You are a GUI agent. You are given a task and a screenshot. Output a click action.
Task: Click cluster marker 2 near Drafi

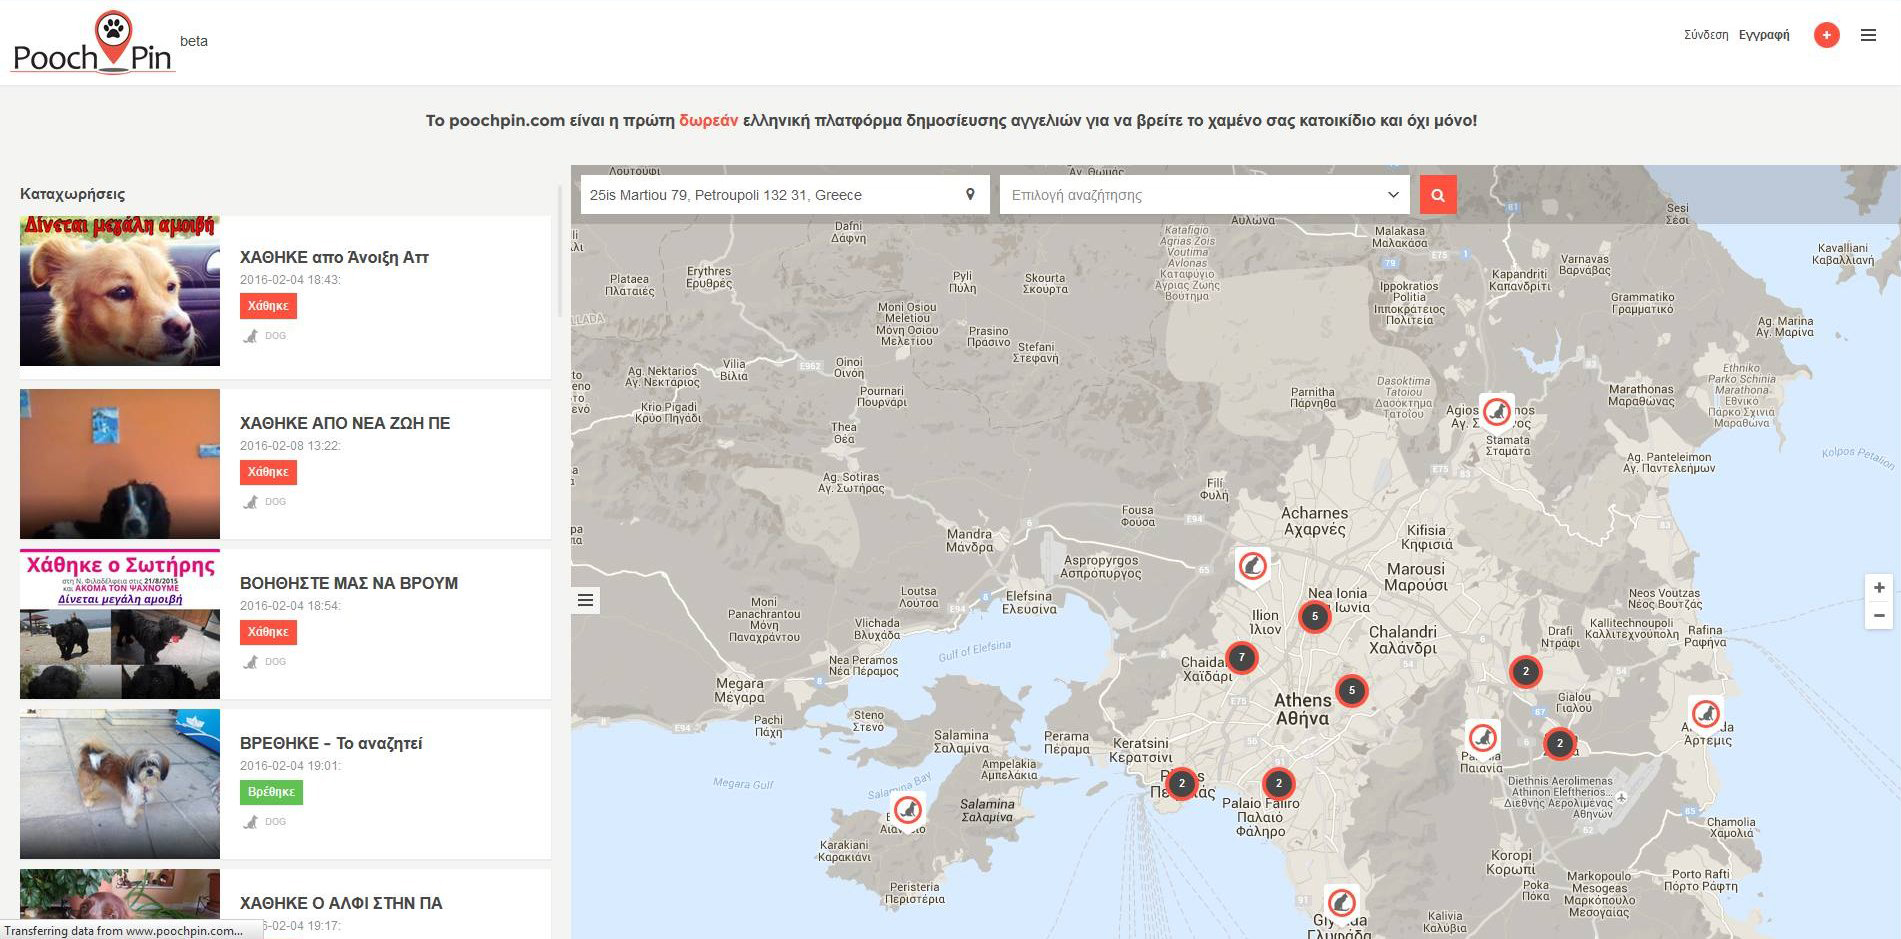[1526, 672]
